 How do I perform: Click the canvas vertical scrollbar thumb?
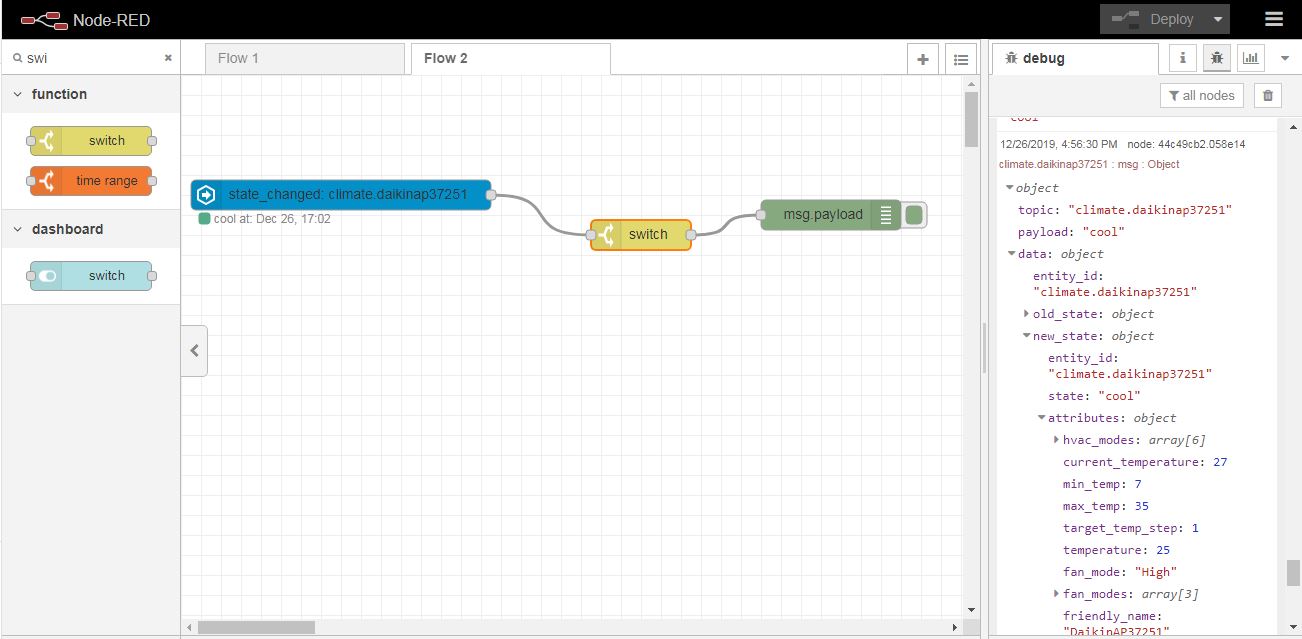tap(971, 119)
